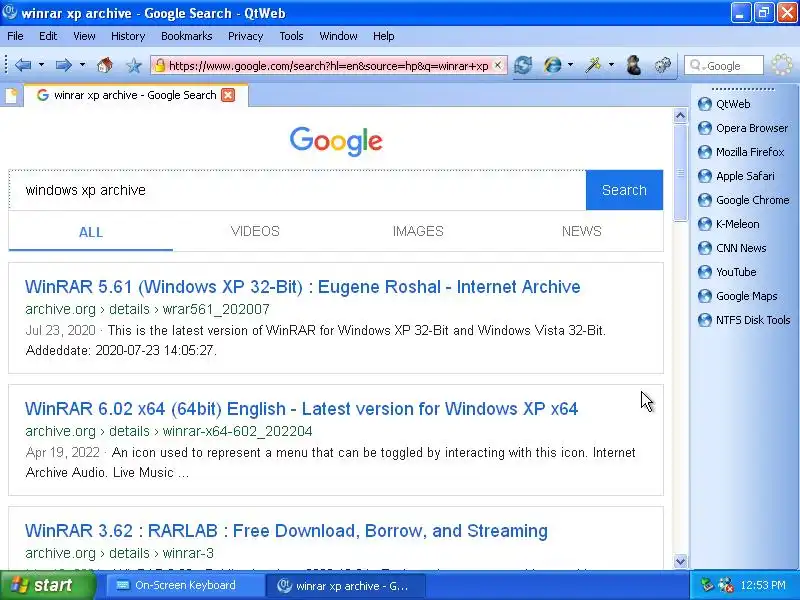Open Opera Browser bookmark in sidebar
Image resolution: width=800 pixels, height=600 pixels.
coord(743,128)
